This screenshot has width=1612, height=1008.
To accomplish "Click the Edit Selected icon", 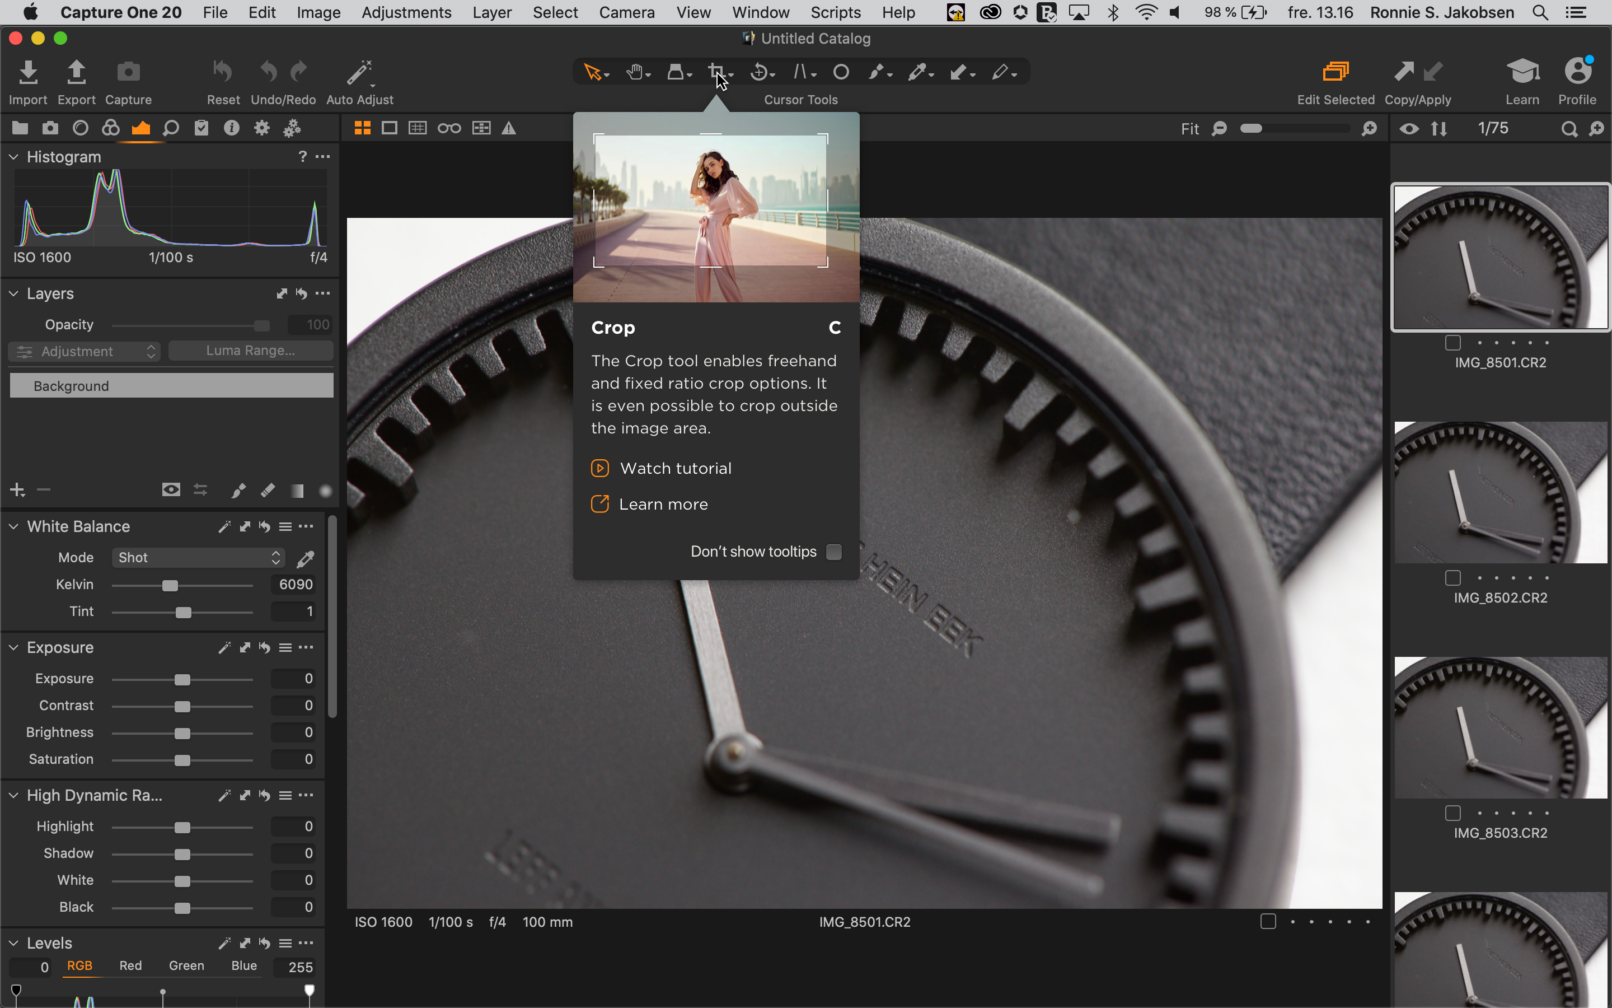I will (x=1335, y=72).
